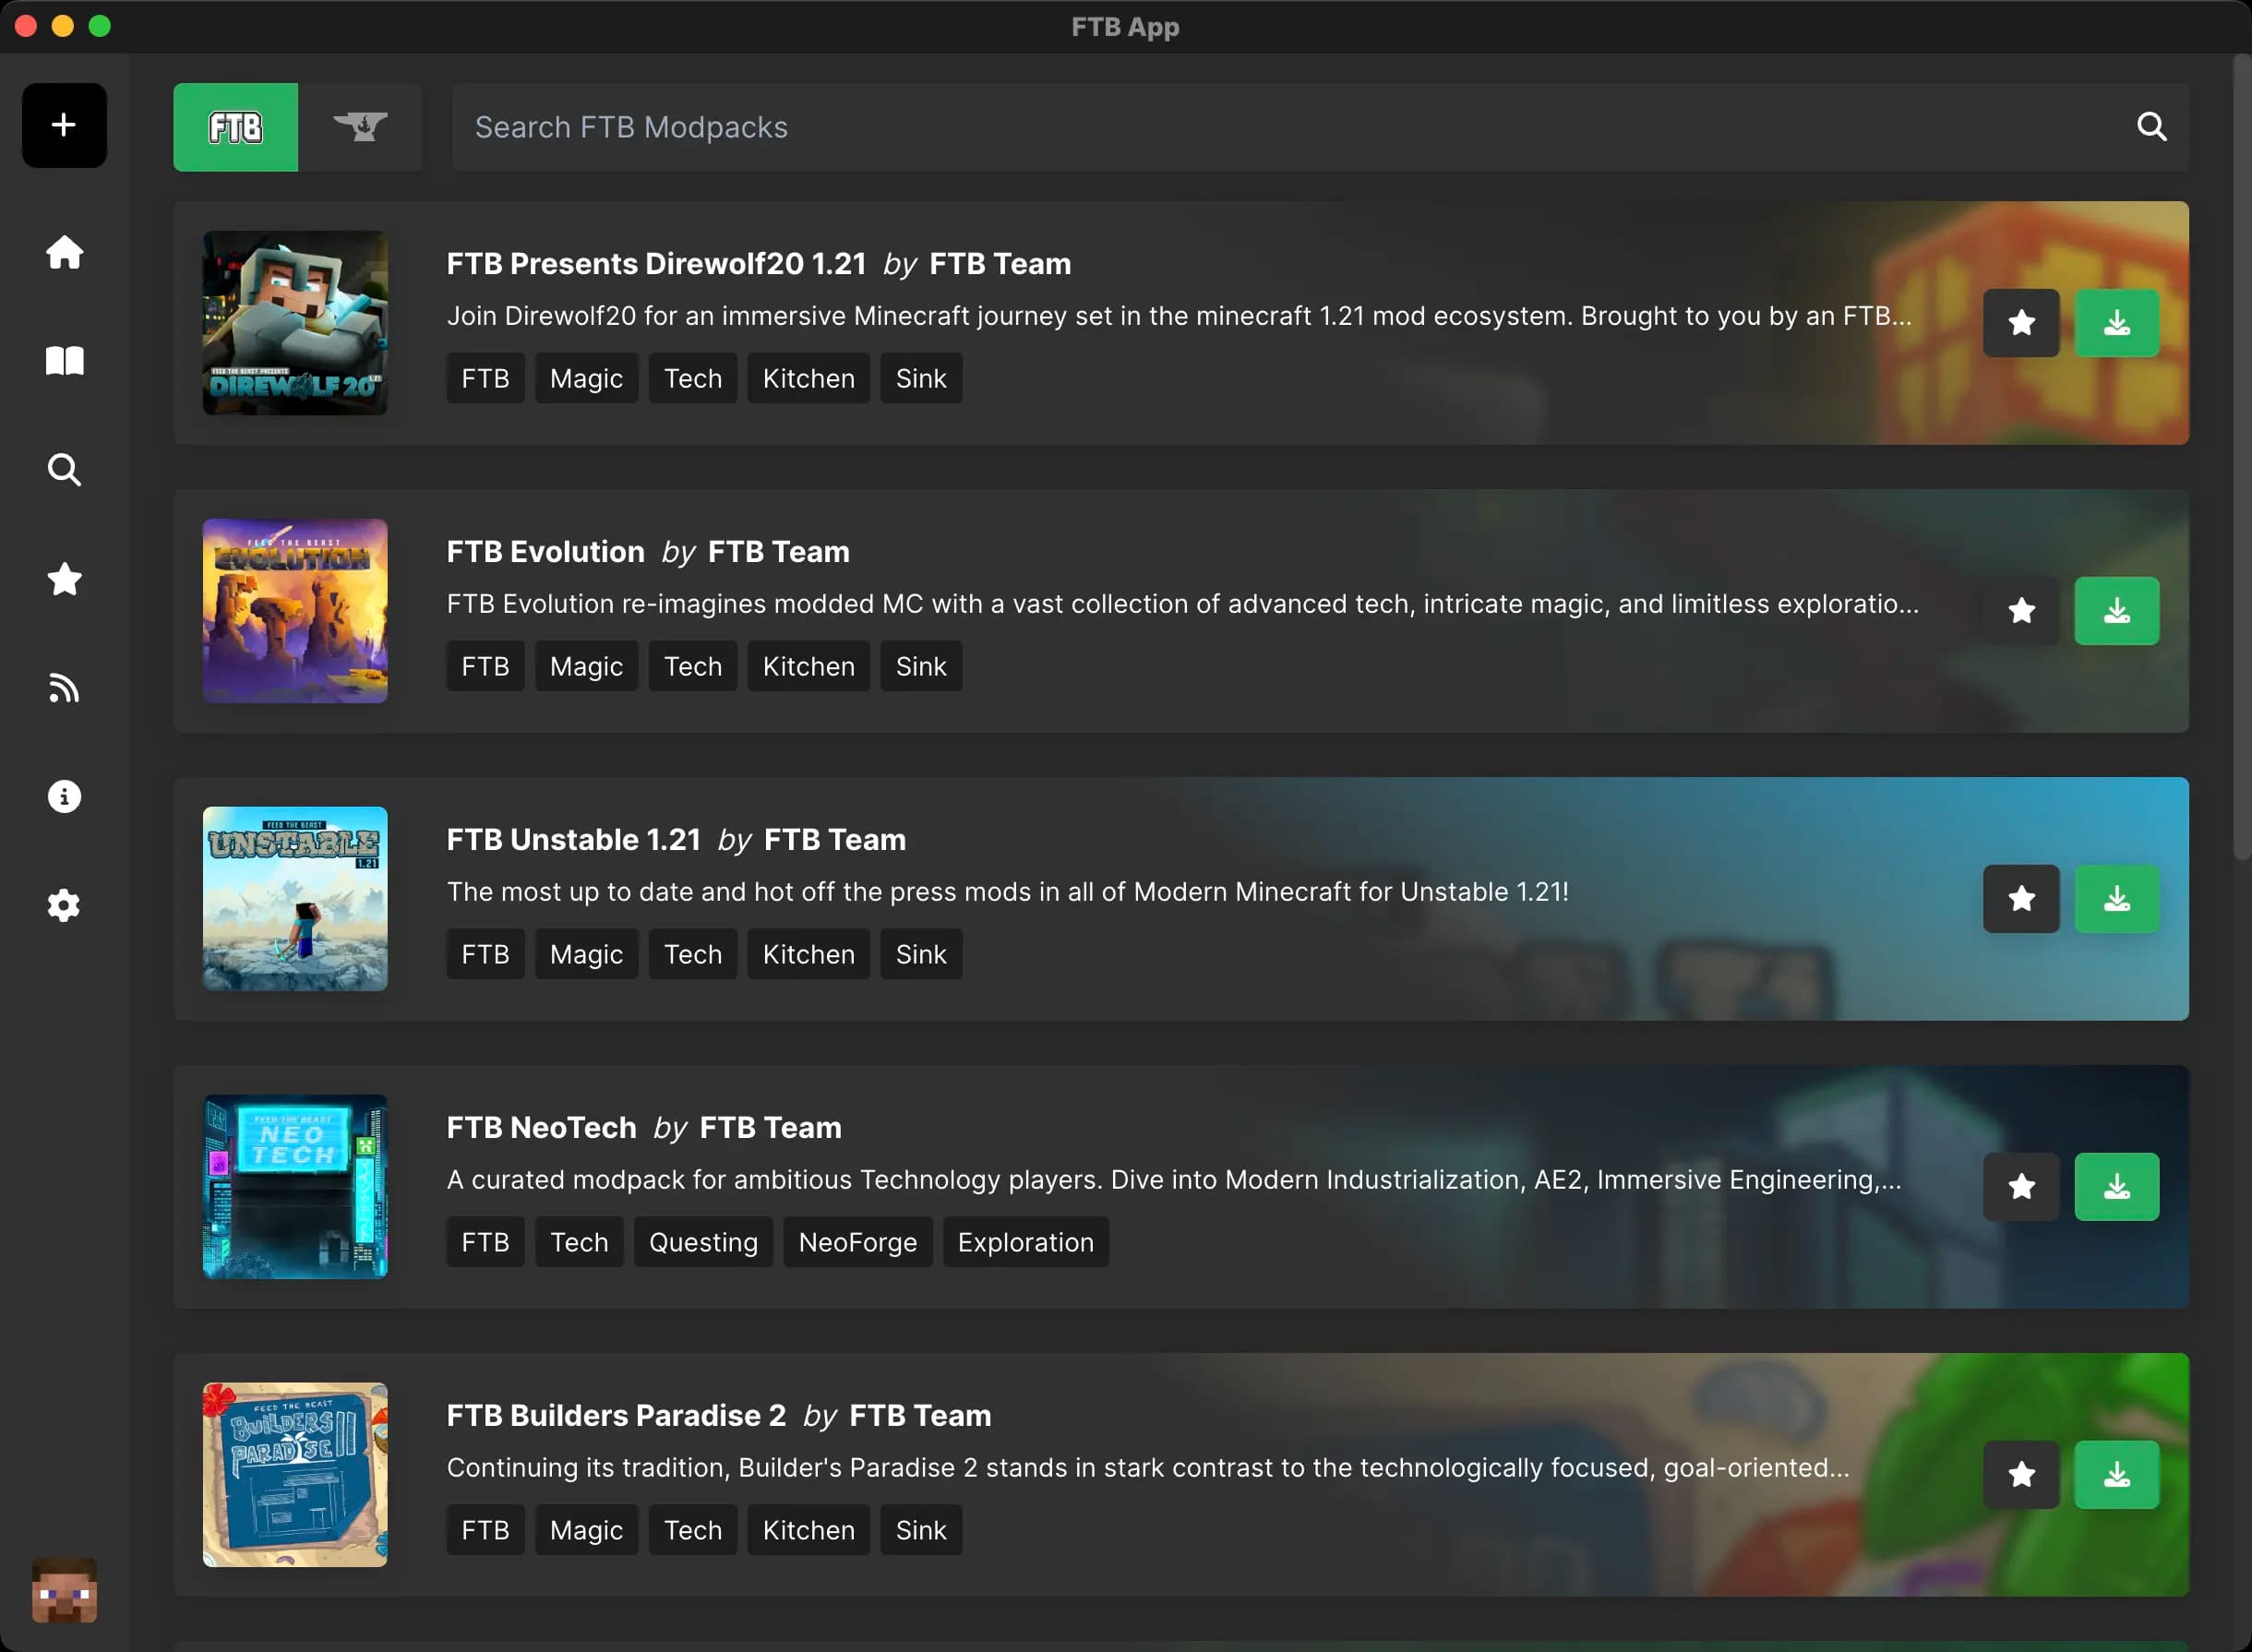The image size is (2252, 1652).
Task: Open the Library book icon
Action: pyautogui.click(x=64, y=361)
